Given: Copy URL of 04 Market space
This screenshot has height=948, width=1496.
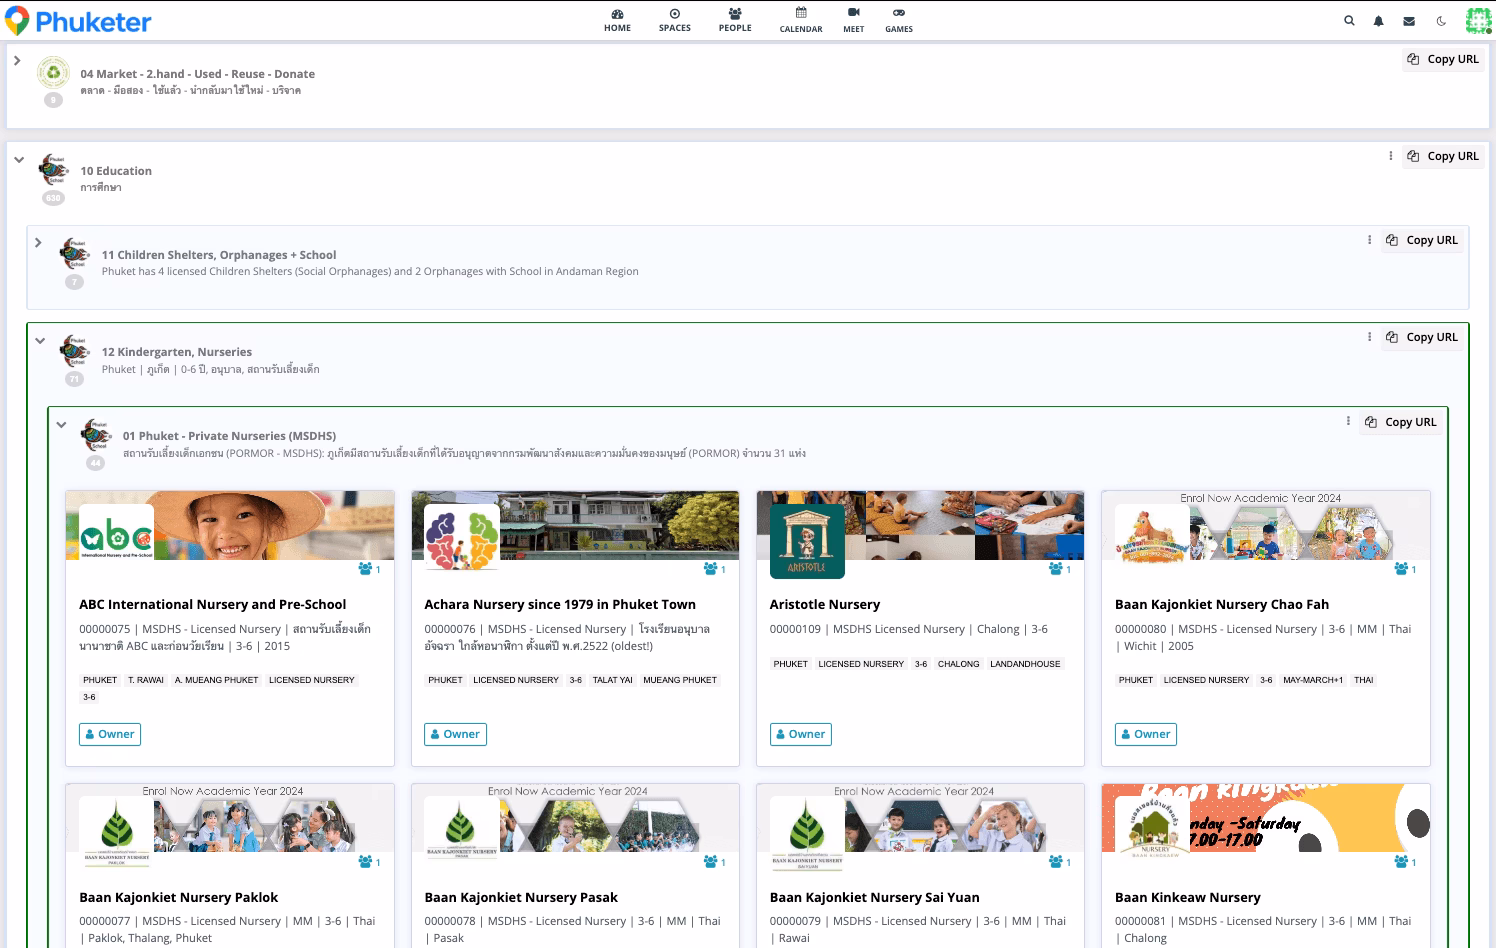Looking at the screenshot, I should [x=1443, y=59].
